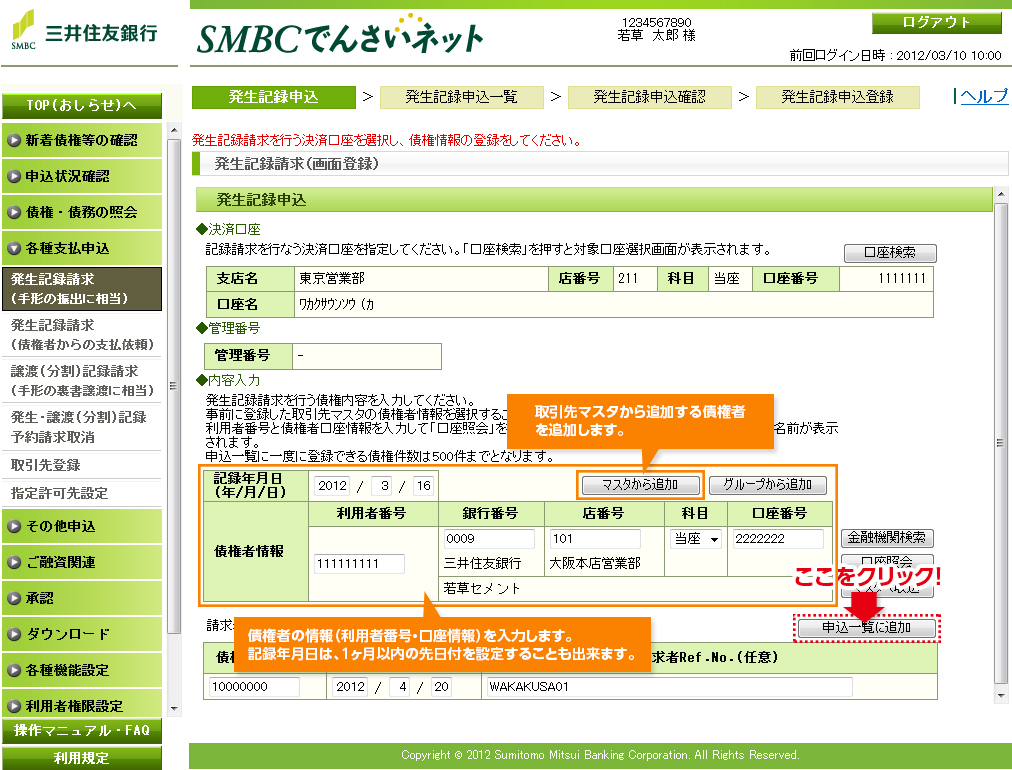Screen dimensions: 1012x770
Task: Click the arrow icon beside 申込状況確認
Action: point(14,176)
